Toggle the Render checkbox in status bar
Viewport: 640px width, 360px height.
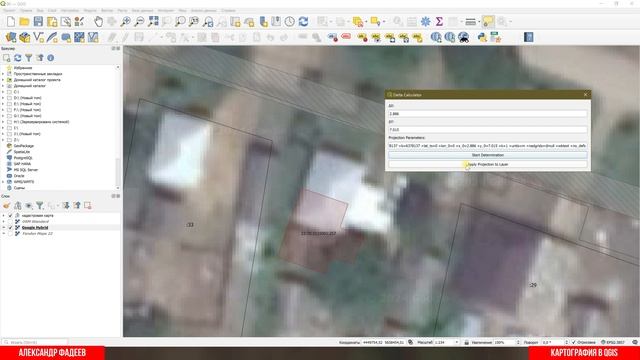click(573, 342)
